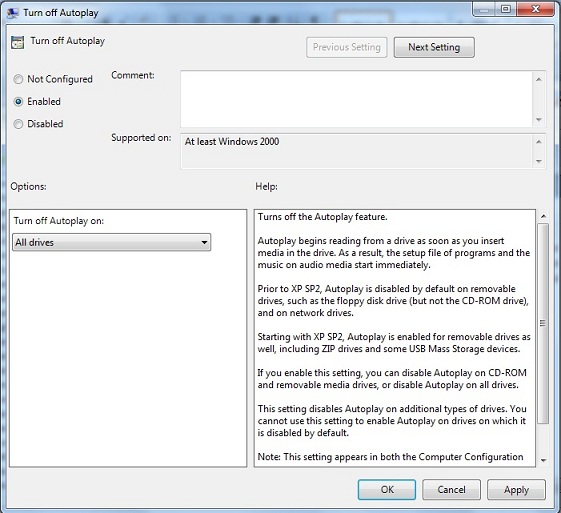Click the 'Comment:' label
This screenshot has height=513, width=561.
pyautogui.click(x=133, y=75)
